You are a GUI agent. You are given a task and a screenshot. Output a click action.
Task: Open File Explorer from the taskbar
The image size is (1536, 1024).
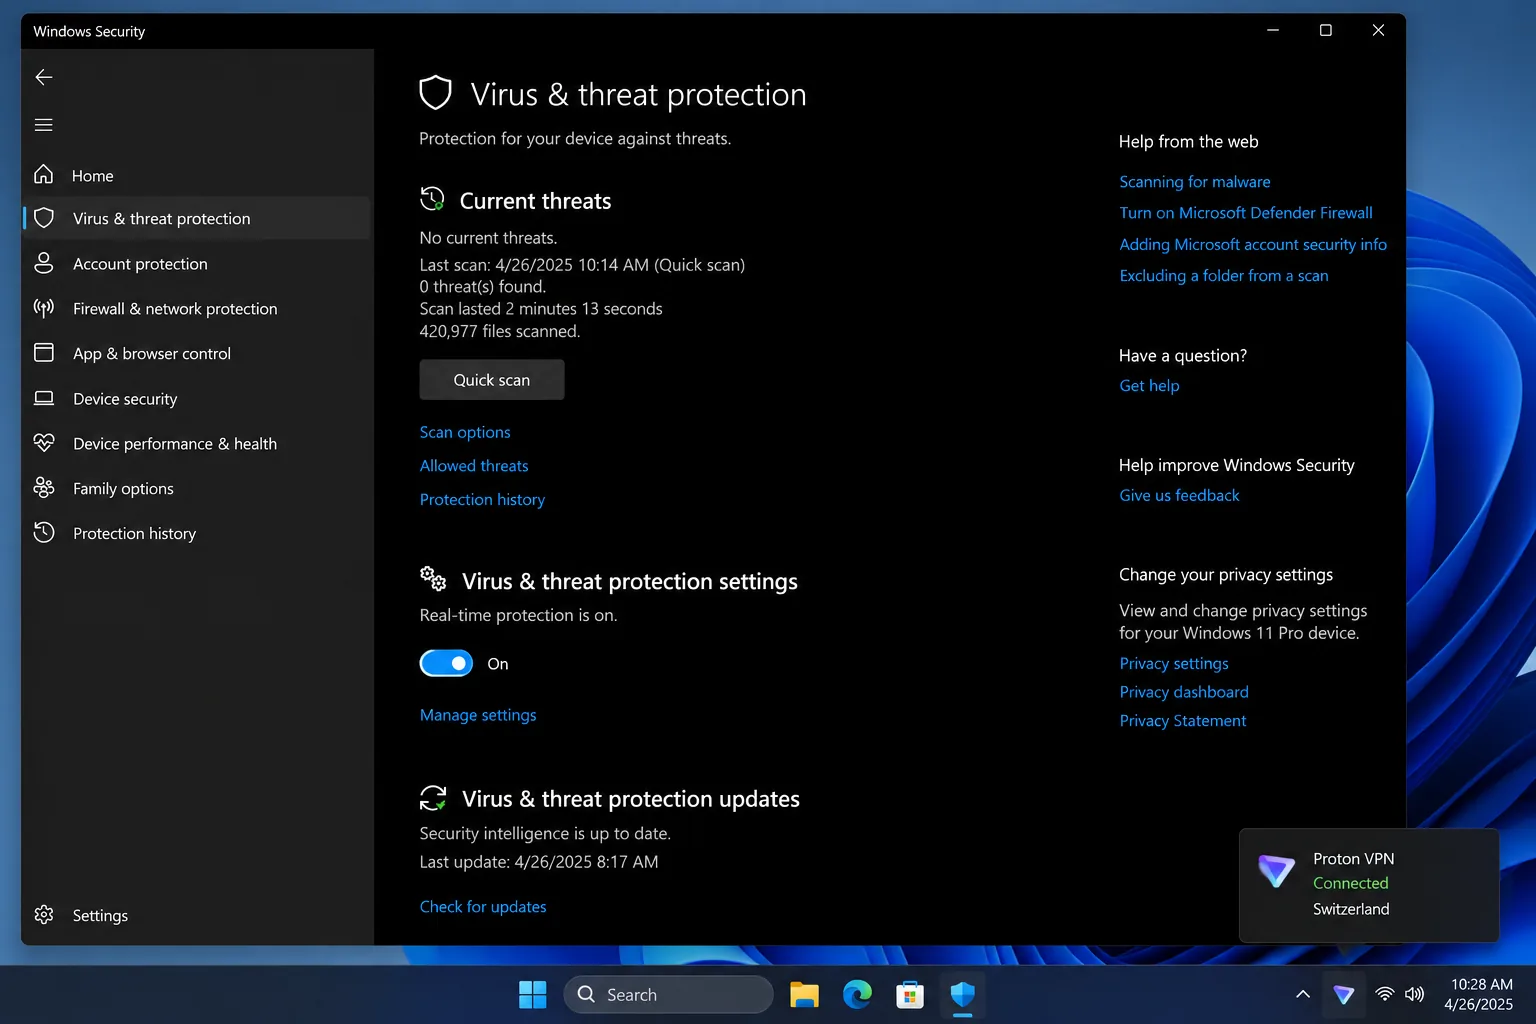[x=804, y=995]
